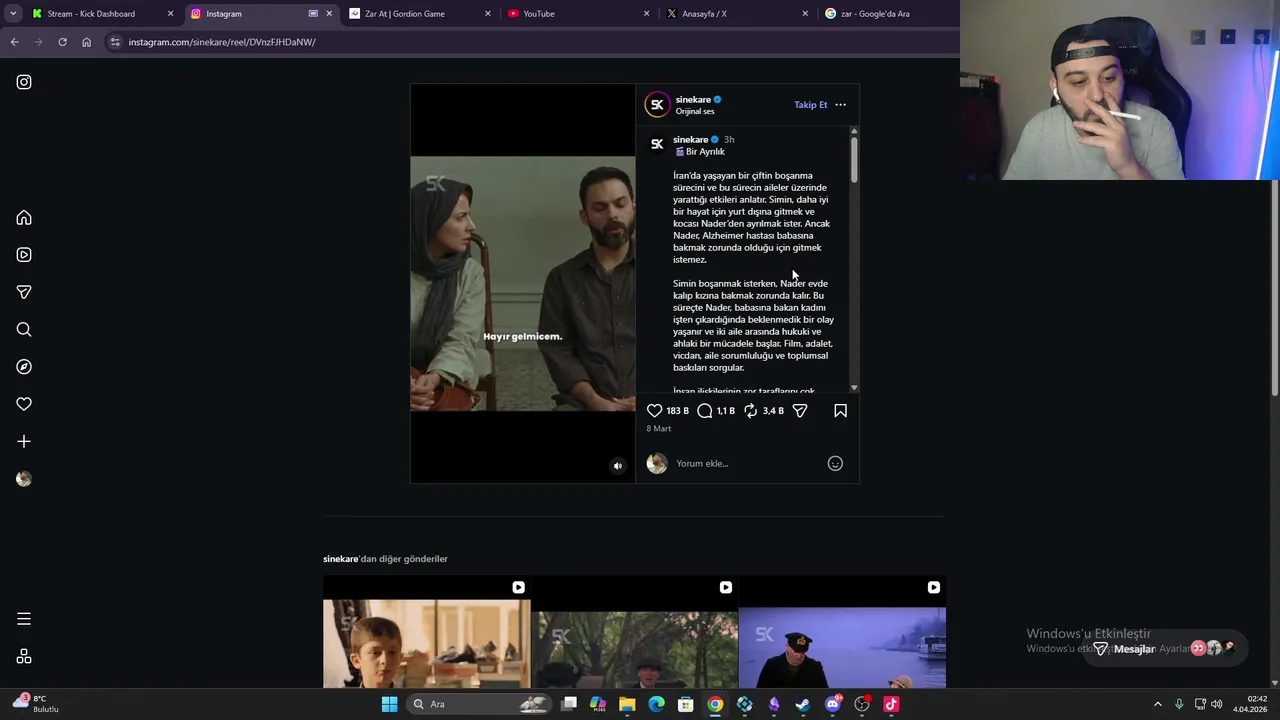Toggle the reel's sound speaker icon
The height and width of the screenshot is (720, 1280).
[617, 466]
